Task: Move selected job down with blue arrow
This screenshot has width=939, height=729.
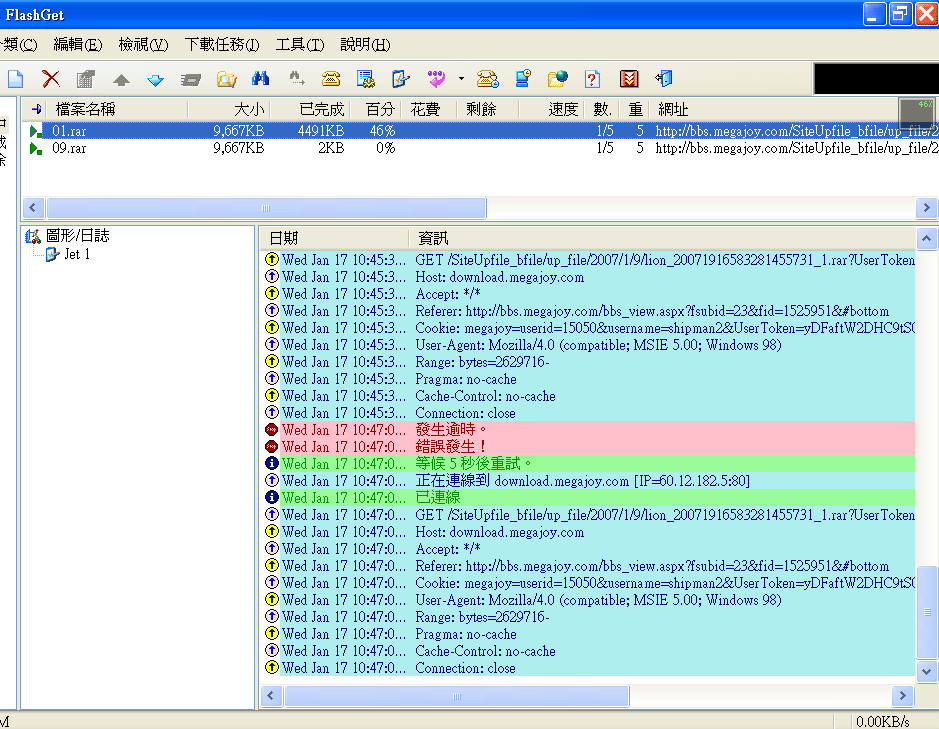Action: tap(156, 79)
